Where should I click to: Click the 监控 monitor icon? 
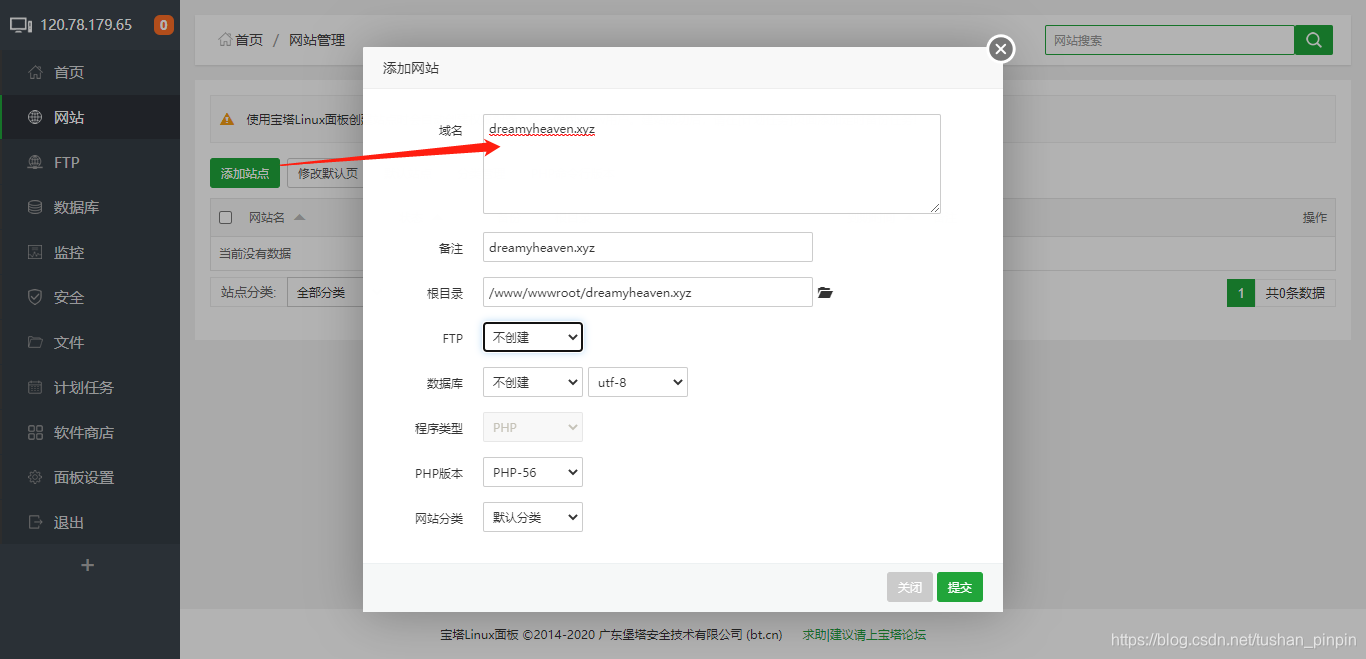pyautogui.click(x=35, y=252)
